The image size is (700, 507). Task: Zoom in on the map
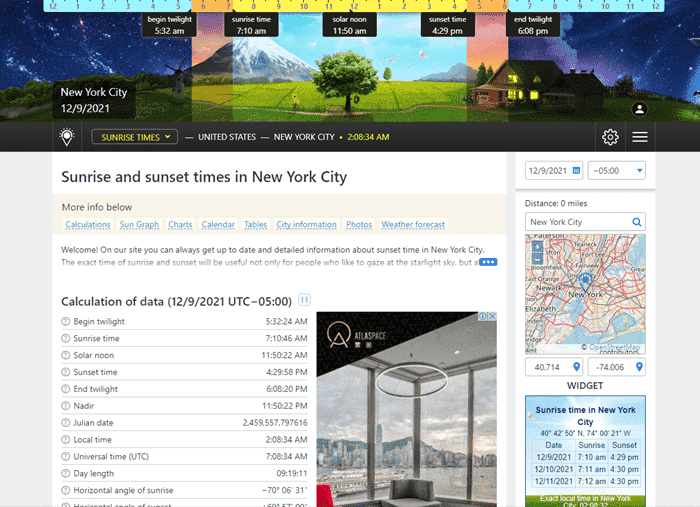pyautogui.click(x=537, y=246)
